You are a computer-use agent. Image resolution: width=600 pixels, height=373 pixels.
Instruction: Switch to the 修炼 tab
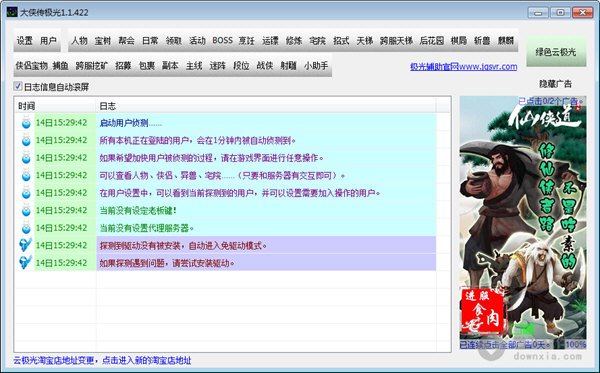[294, 41]
